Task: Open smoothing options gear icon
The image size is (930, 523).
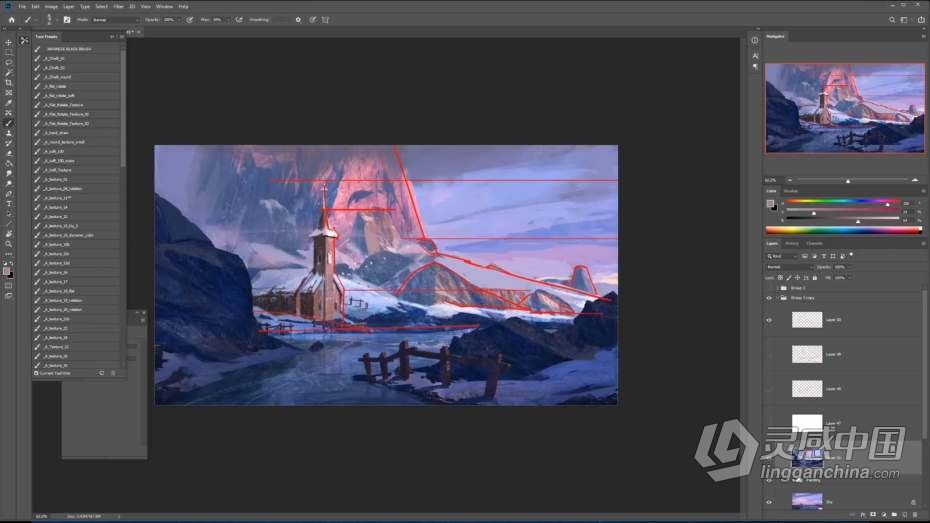Action: pyautogui.click(x=298, y=20)
